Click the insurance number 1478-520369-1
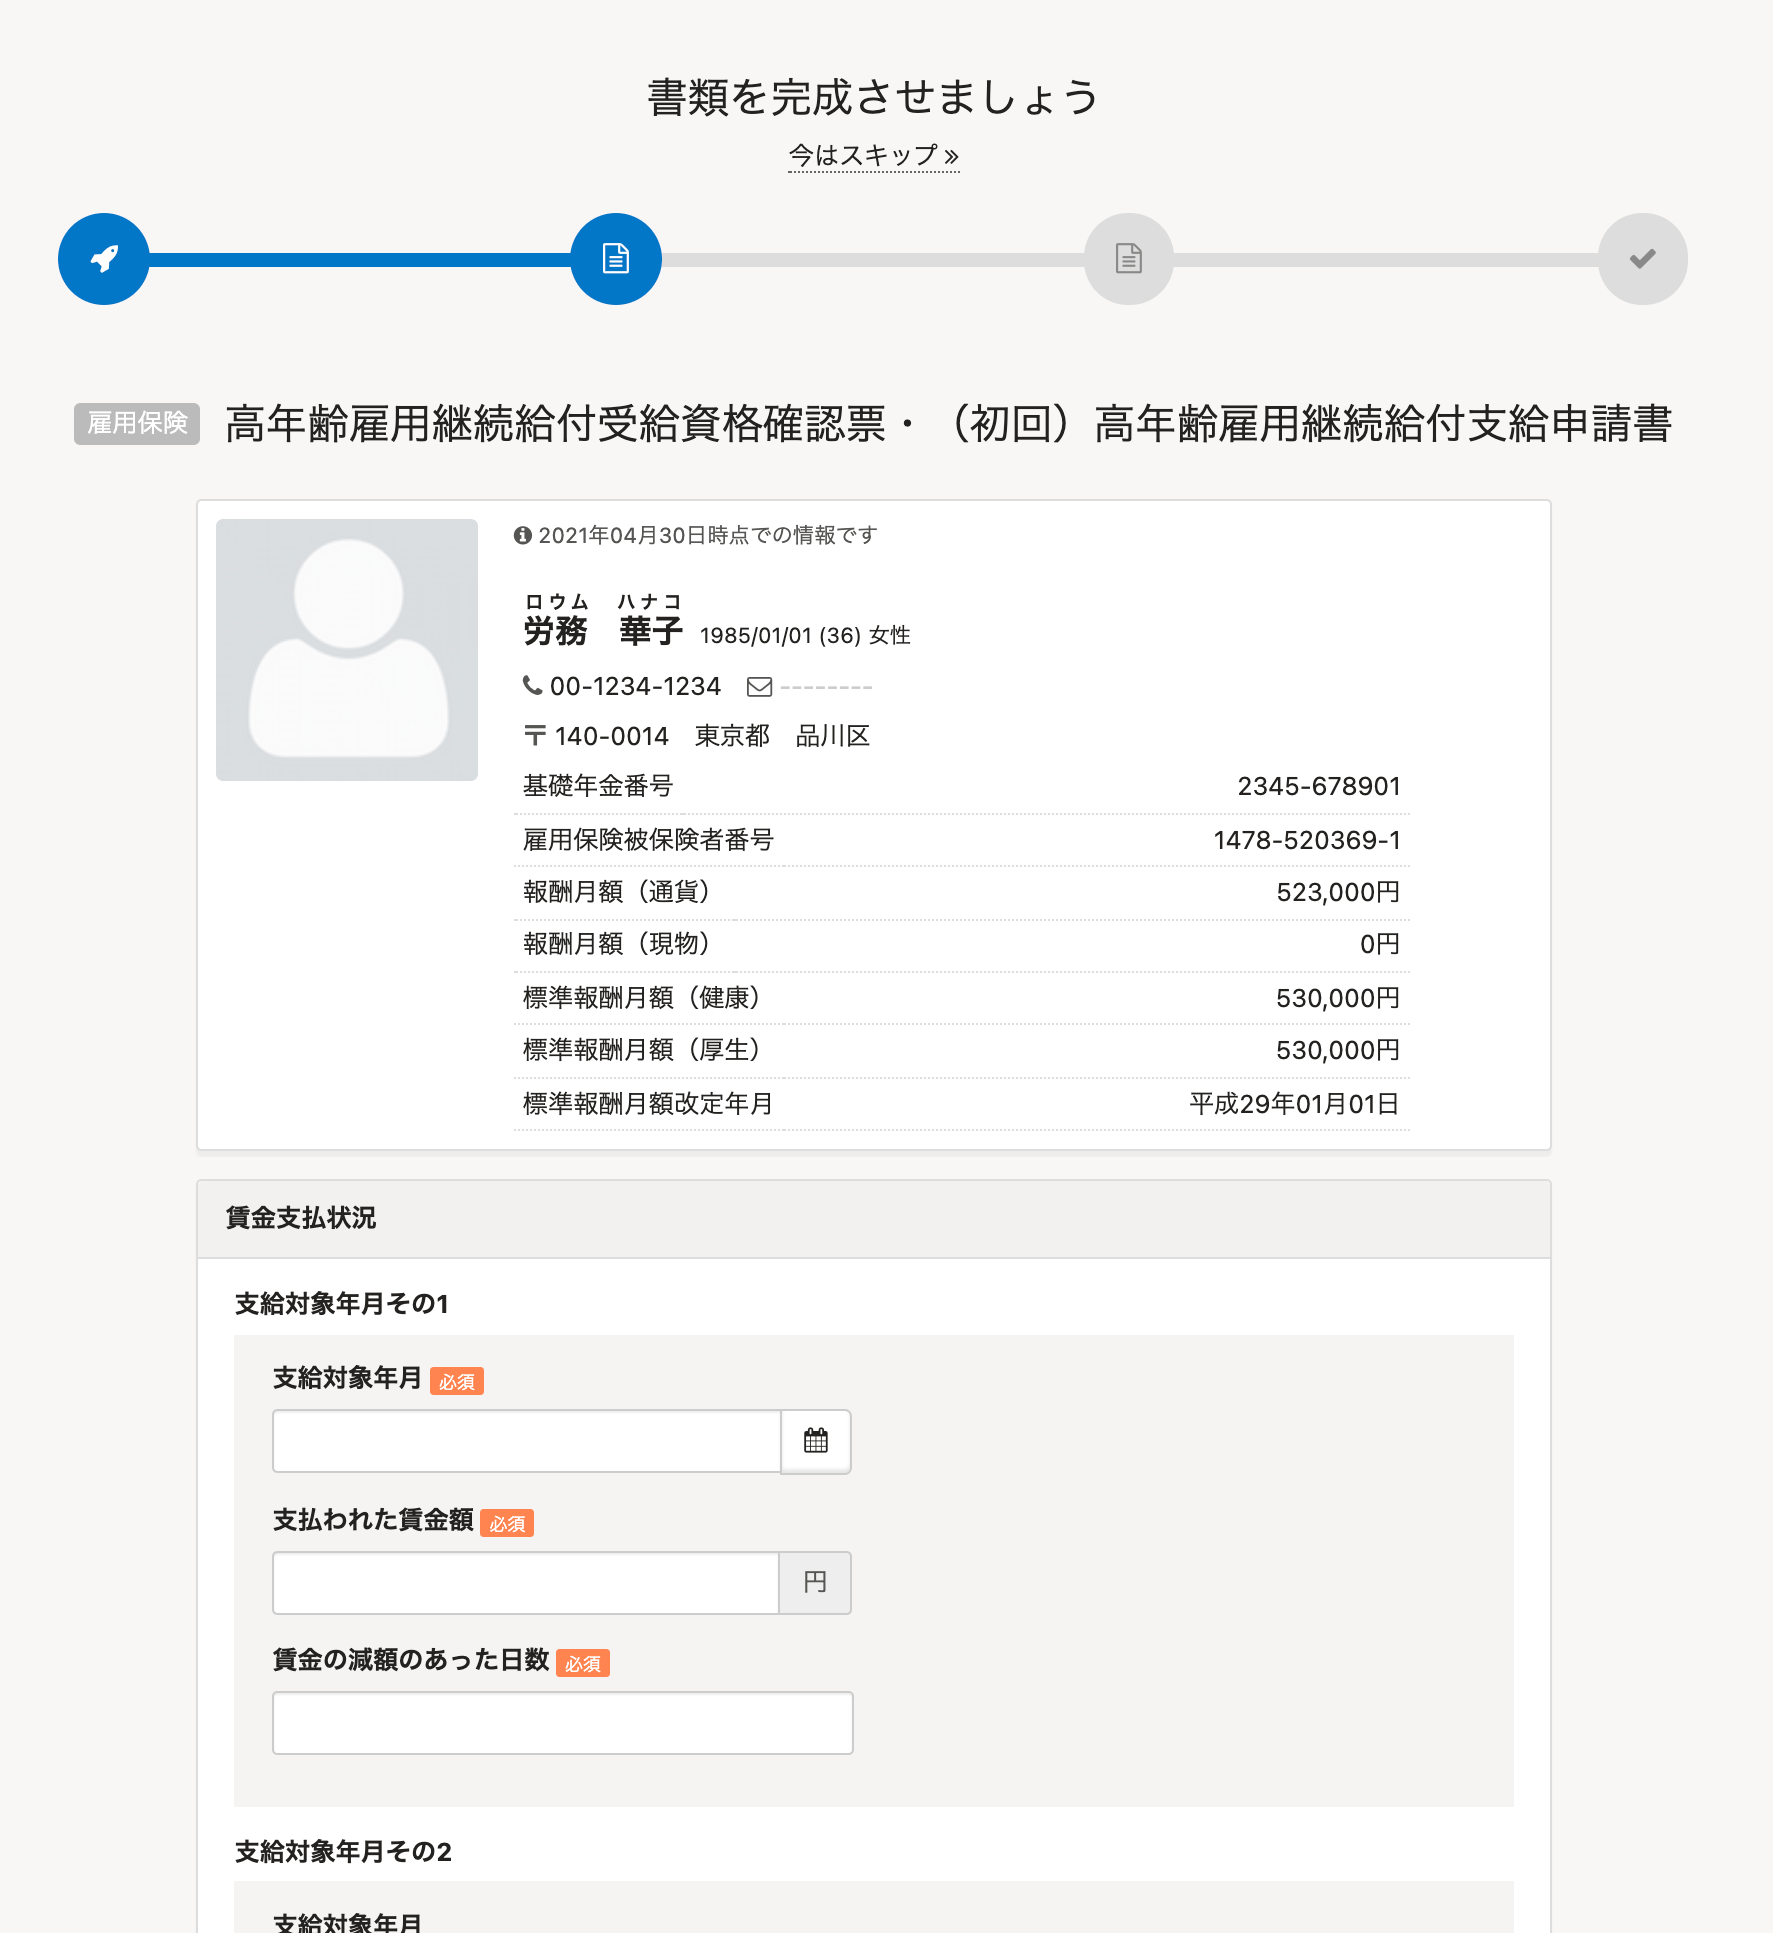The height and width of the screenshot is (1933, 1773). 1307,840
